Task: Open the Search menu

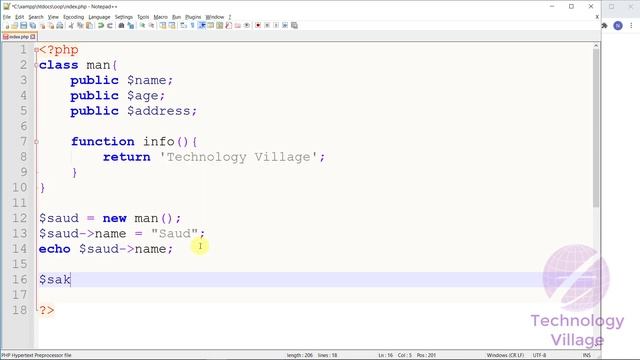Action: [x=36, y=17]
